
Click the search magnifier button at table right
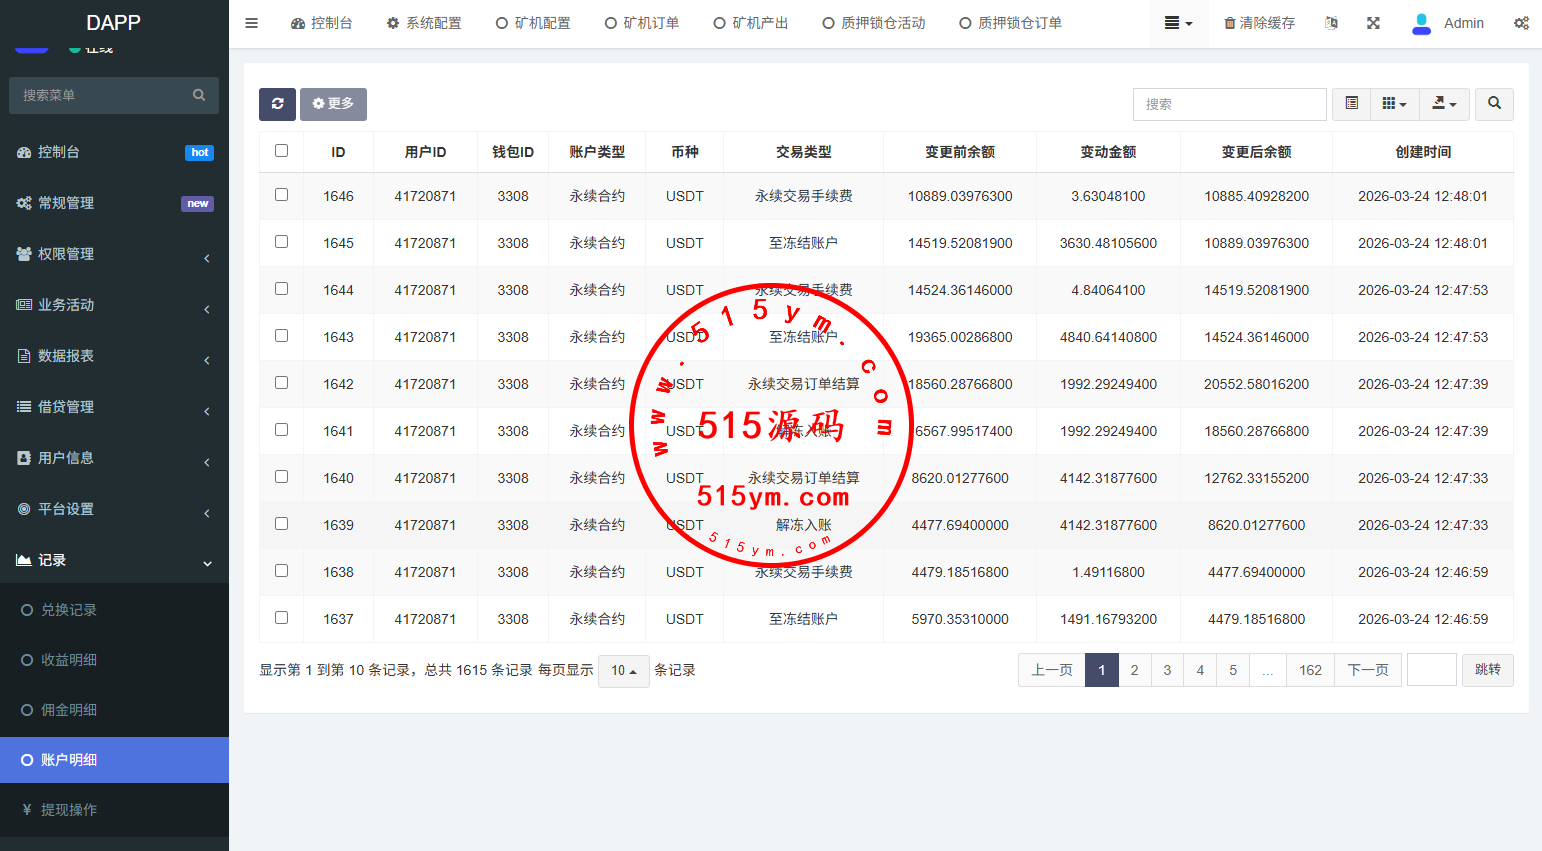pos(1494,104)
